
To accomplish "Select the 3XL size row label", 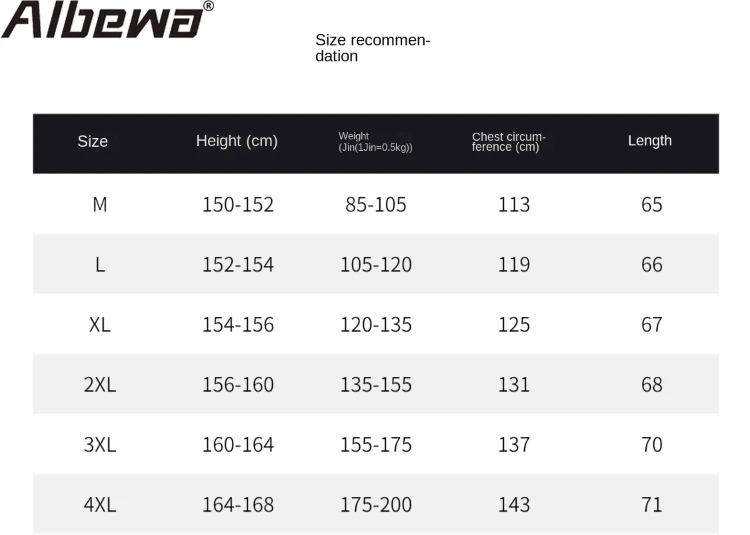I will 100,445.
